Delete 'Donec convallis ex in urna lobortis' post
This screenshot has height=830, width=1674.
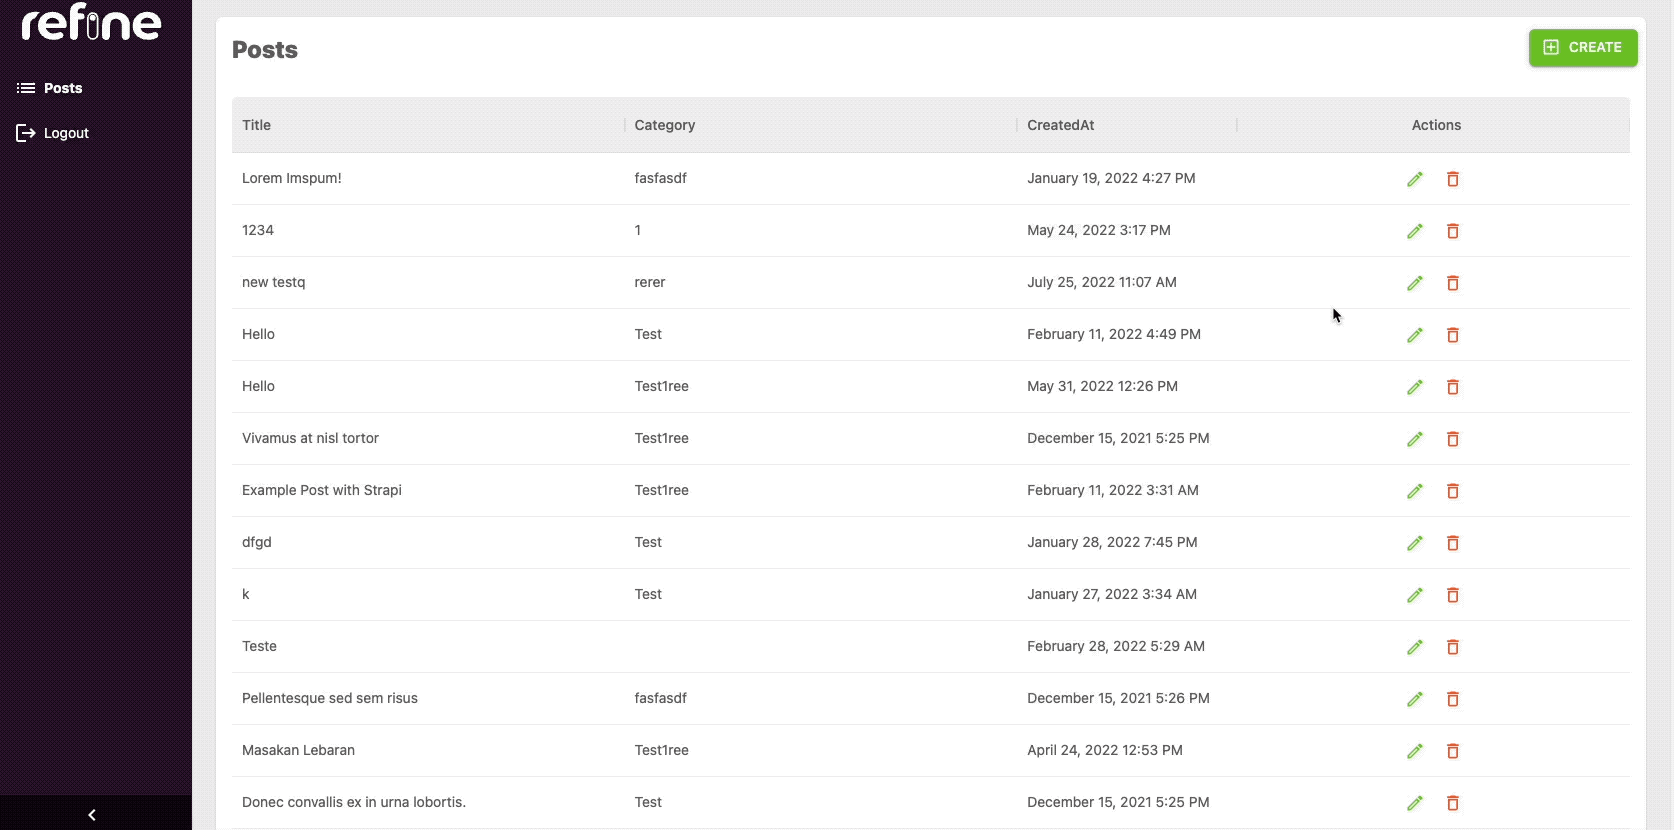pos(1452,803)
